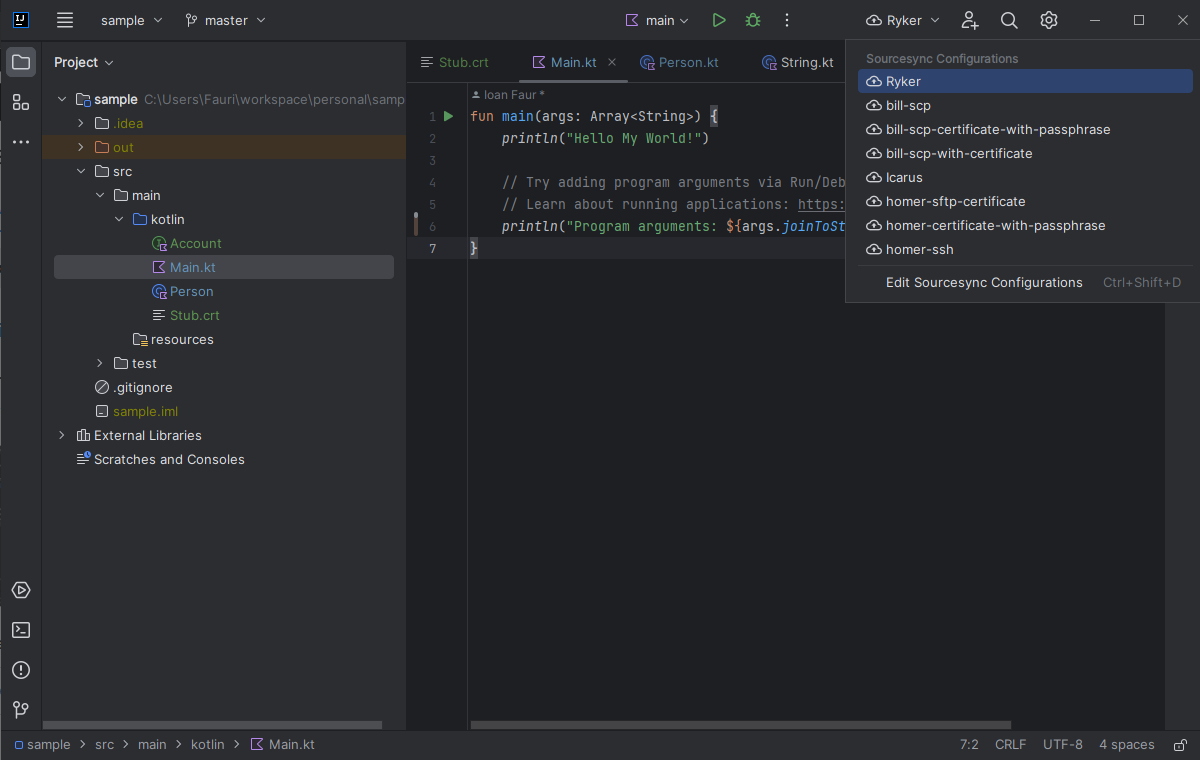Run Main.kt using the green play icon

tap(718, 19)
